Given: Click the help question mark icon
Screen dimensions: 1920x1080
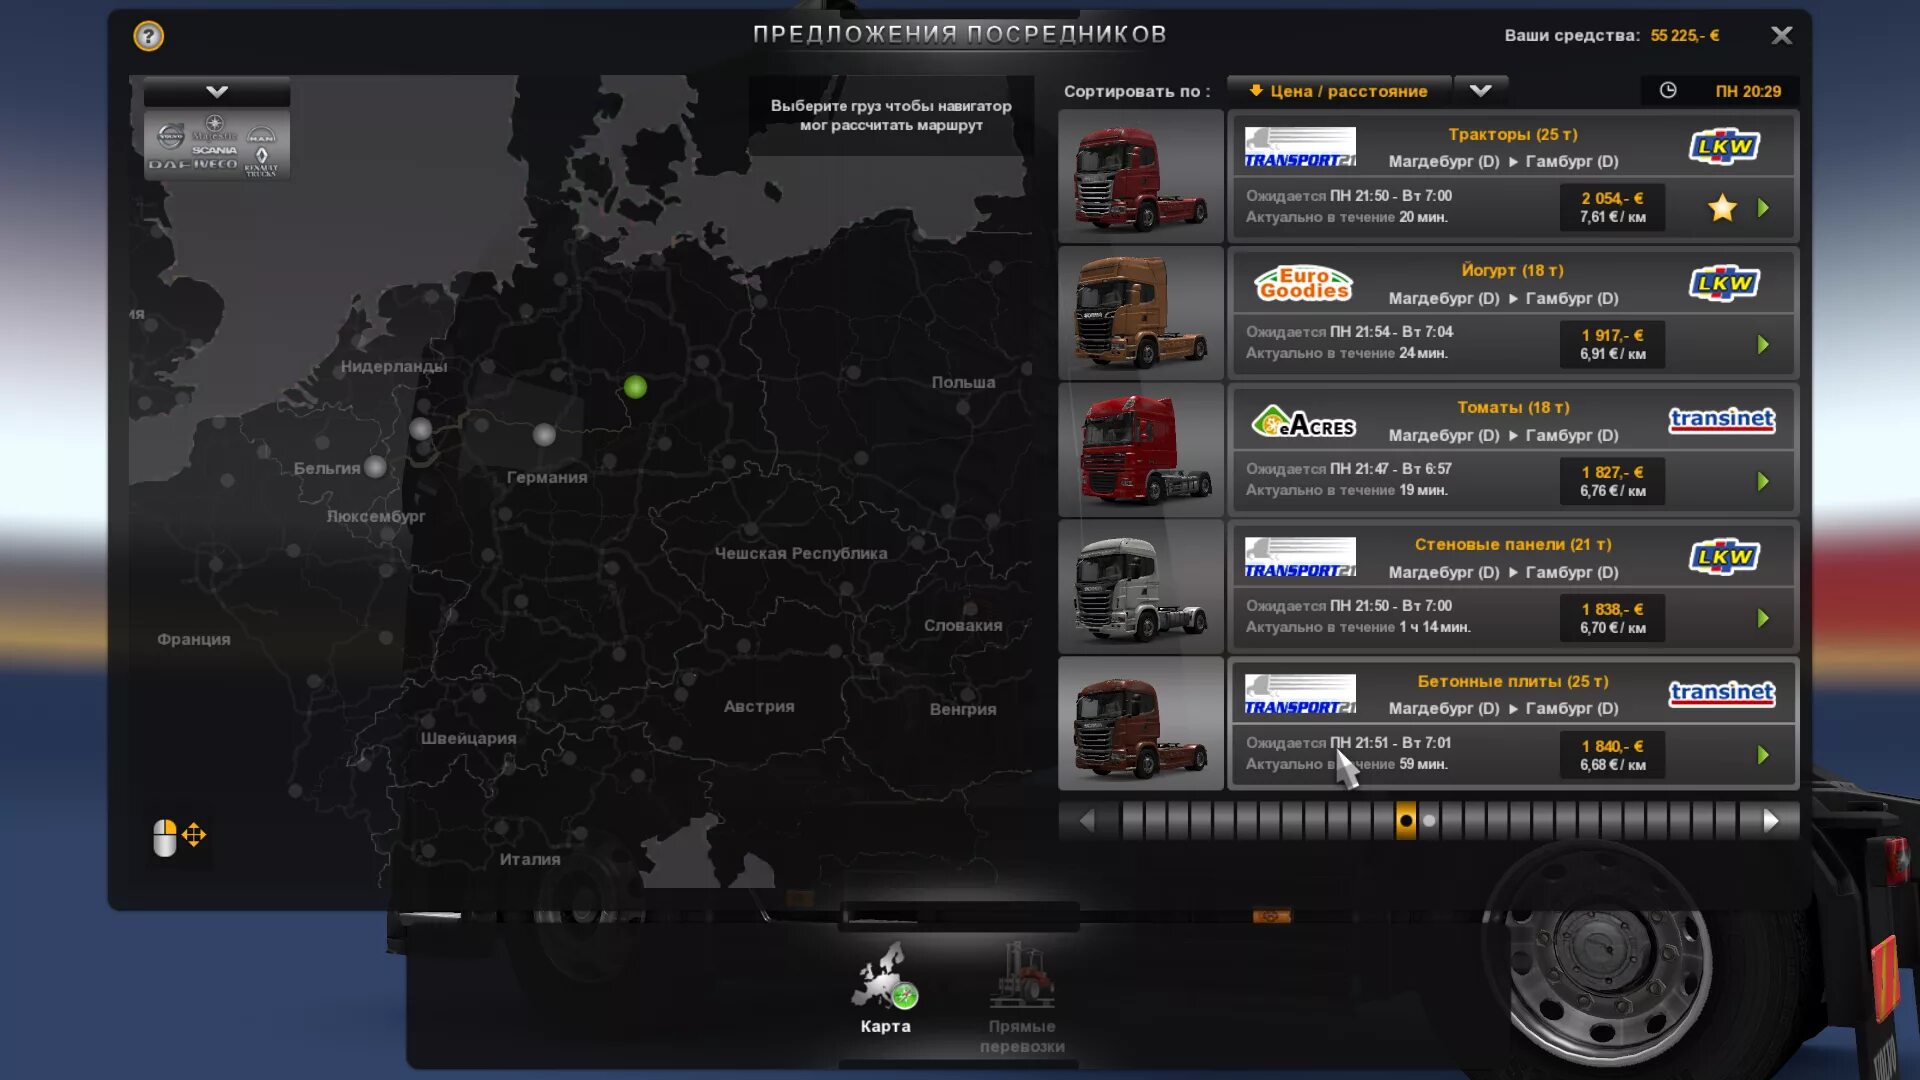Looking at the screenshot, I should coord(148,36).
